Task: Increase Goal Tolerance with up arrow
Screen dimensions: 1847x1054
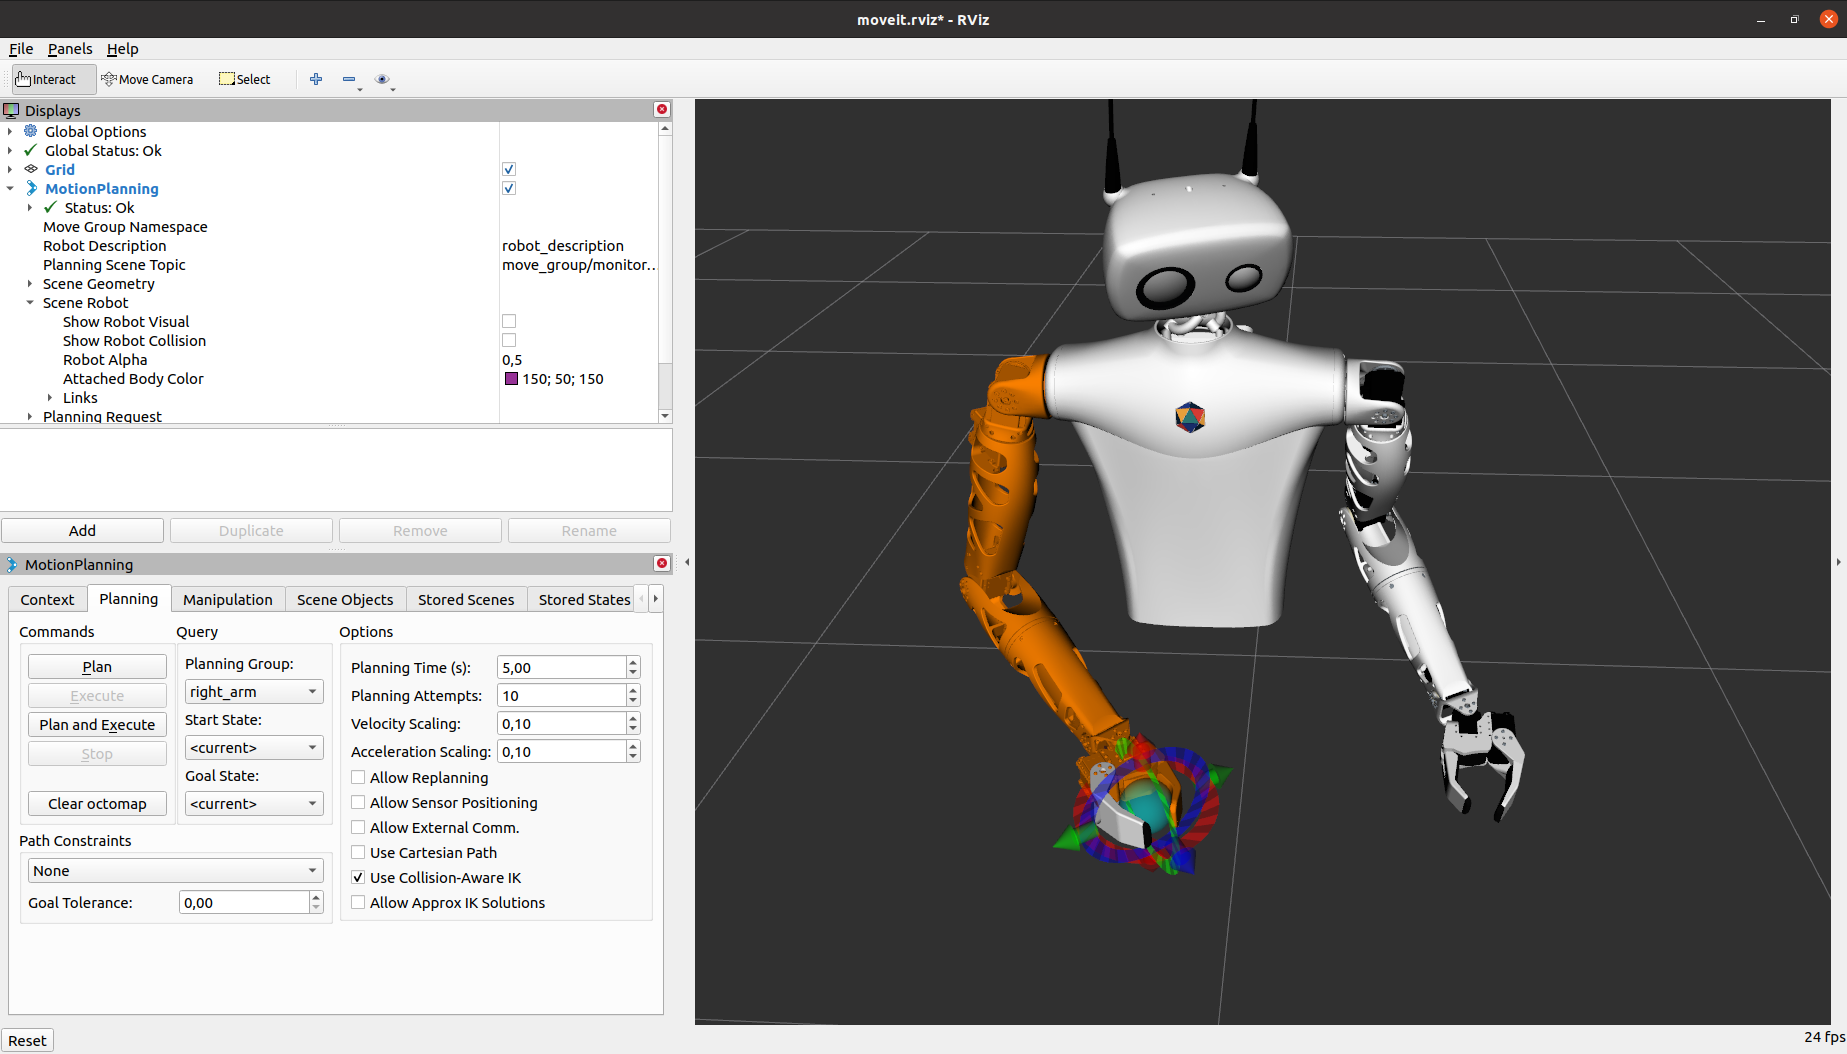Action: [316, 897]
